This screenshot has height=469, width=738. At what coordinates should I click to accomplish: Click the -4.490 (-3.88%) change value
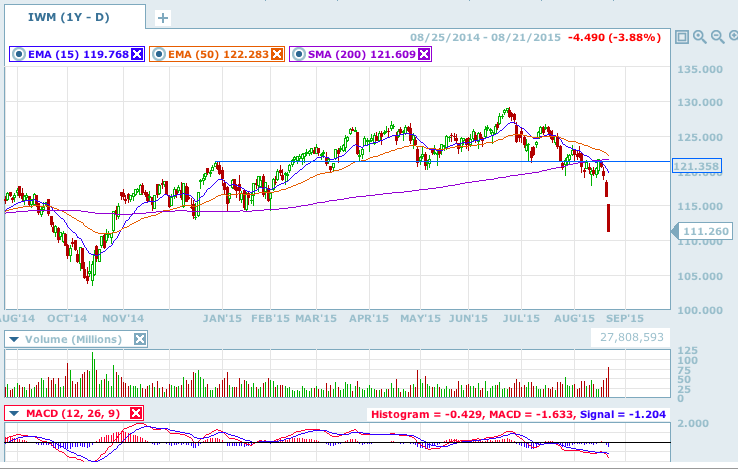tap(614, 38)
